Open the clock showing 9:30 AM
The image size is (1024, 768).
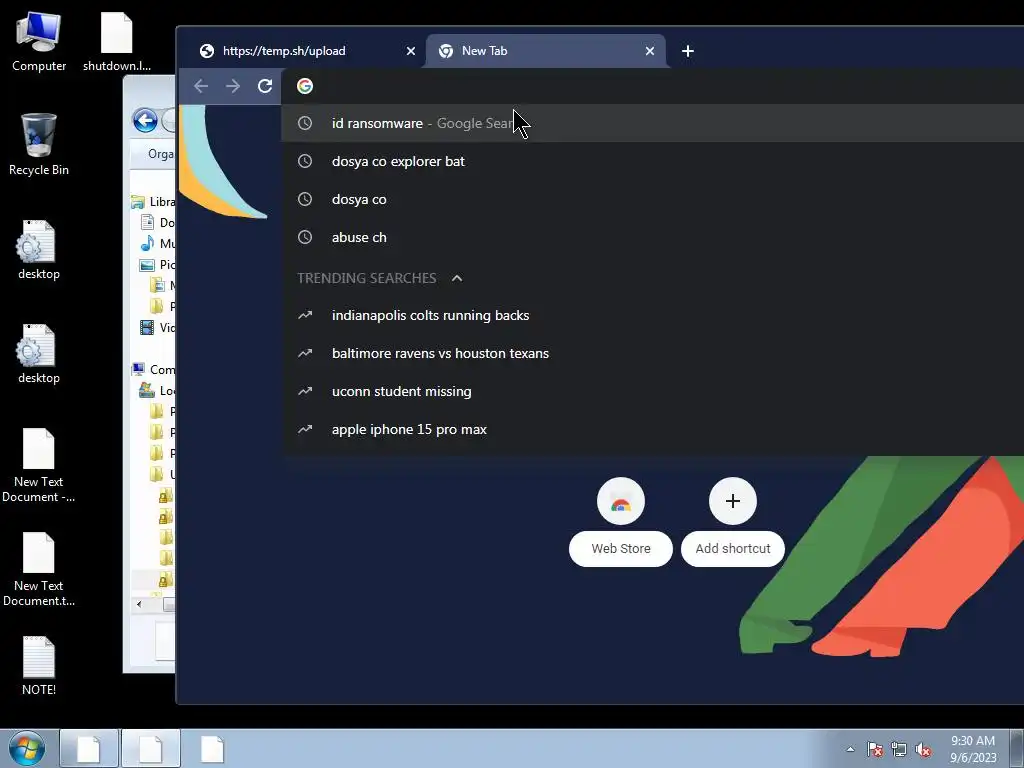(x=973, y=749)
